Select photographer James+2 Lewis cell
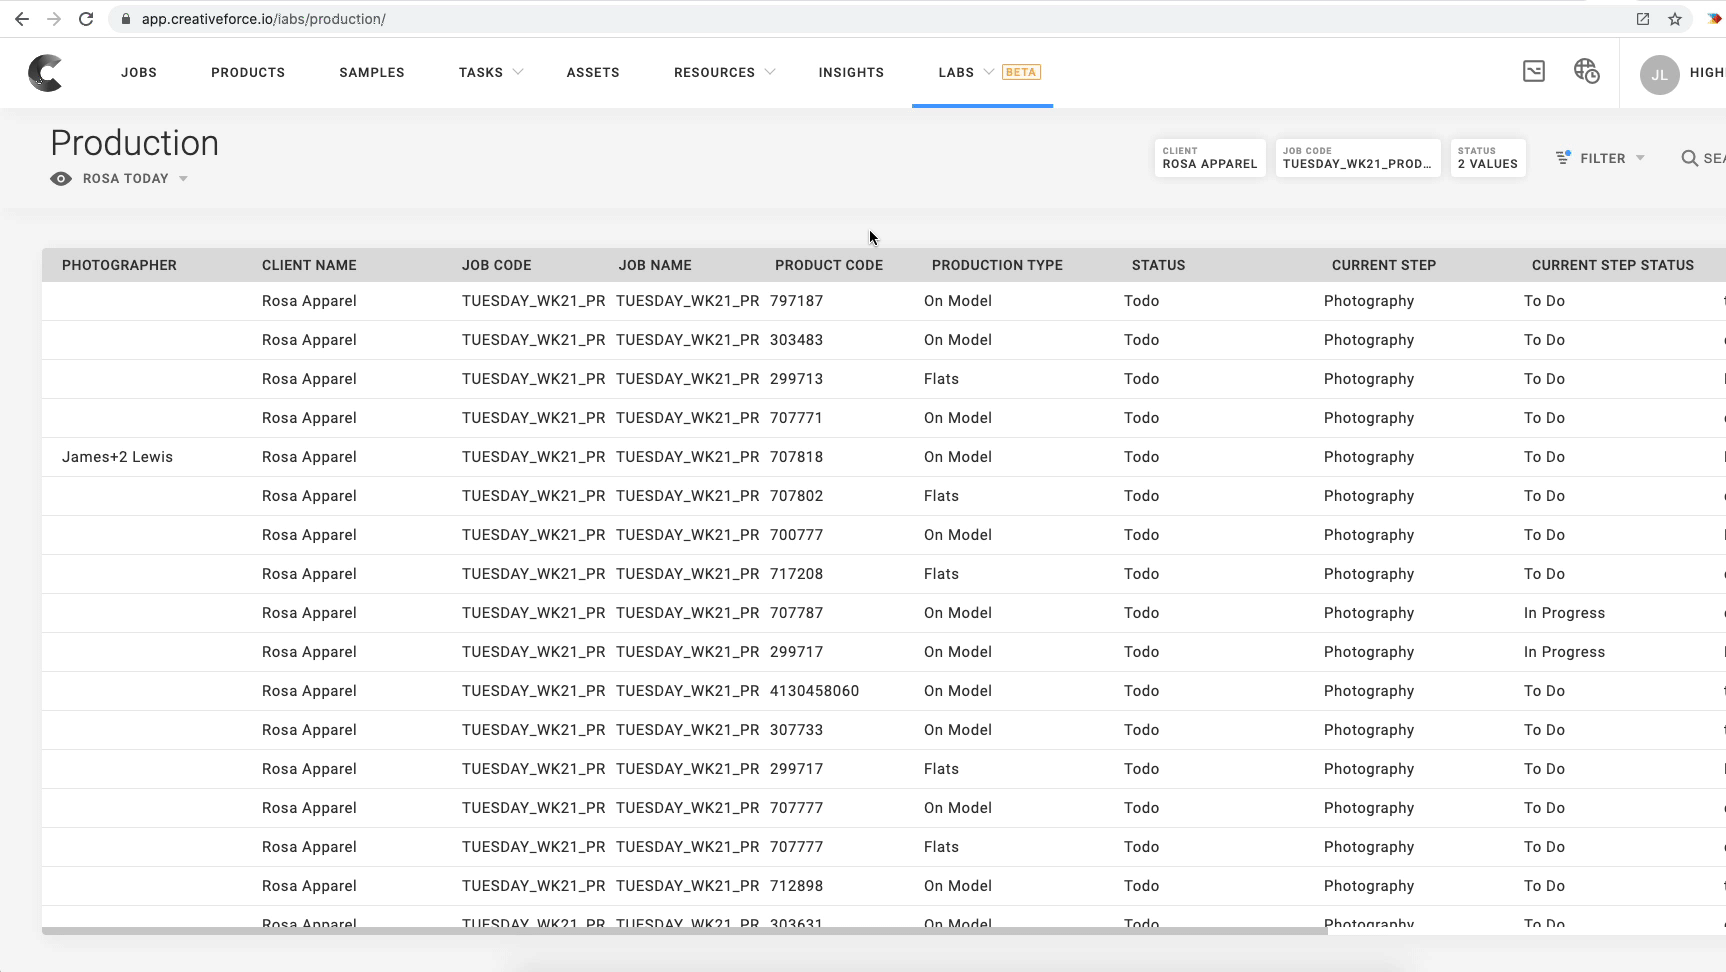This screenshot has height=972, width=1726. coord(118,457)
